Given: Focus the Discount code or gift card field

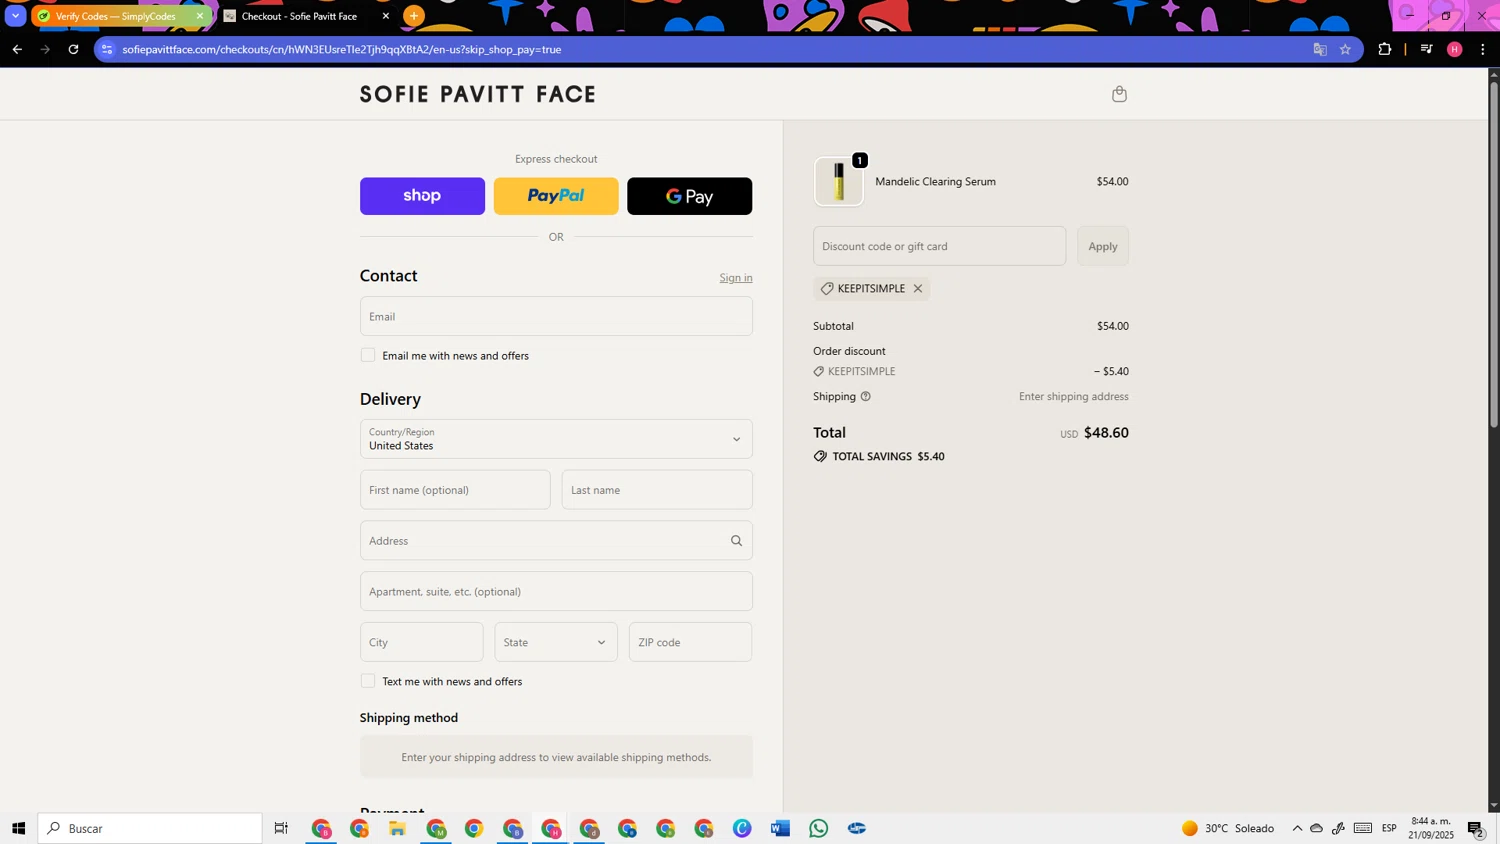Looking at the screenshot, I should [x=940, y=246].
